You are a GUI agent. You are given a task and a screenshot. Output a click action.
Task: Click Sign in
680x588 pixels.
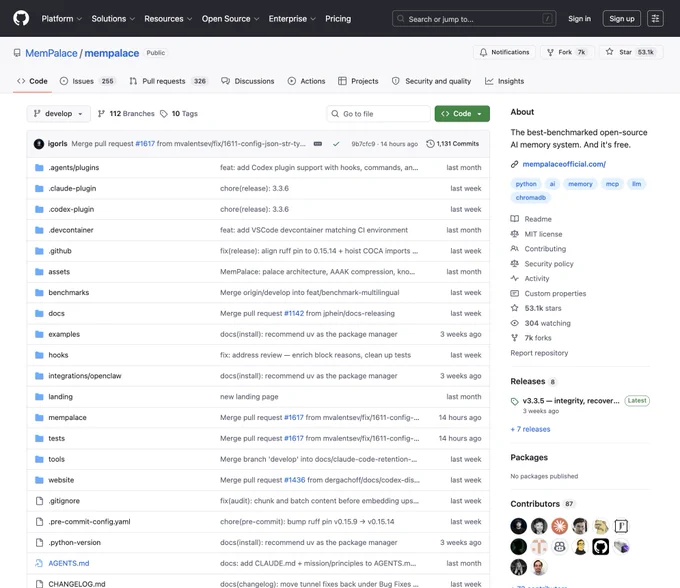pos(579,19)
